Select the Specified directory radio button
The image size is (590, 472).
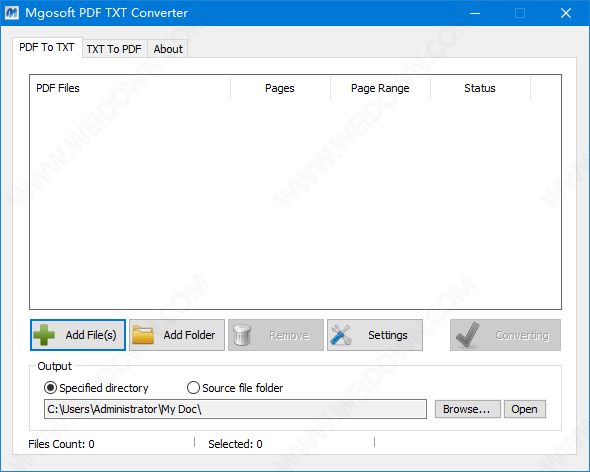pyautogui.click(x=50, y=388)
